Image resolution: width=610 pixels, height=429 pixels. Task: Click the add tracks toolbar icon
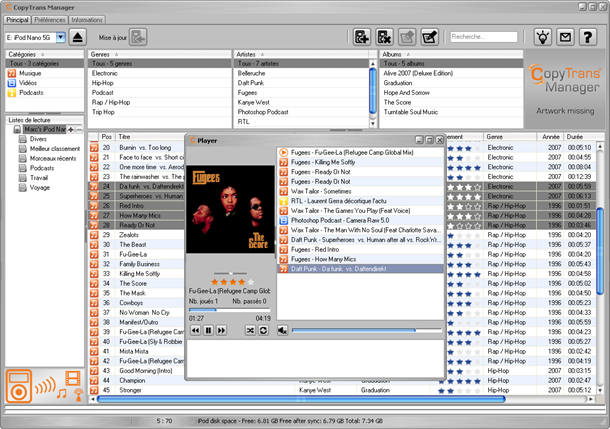362,37
